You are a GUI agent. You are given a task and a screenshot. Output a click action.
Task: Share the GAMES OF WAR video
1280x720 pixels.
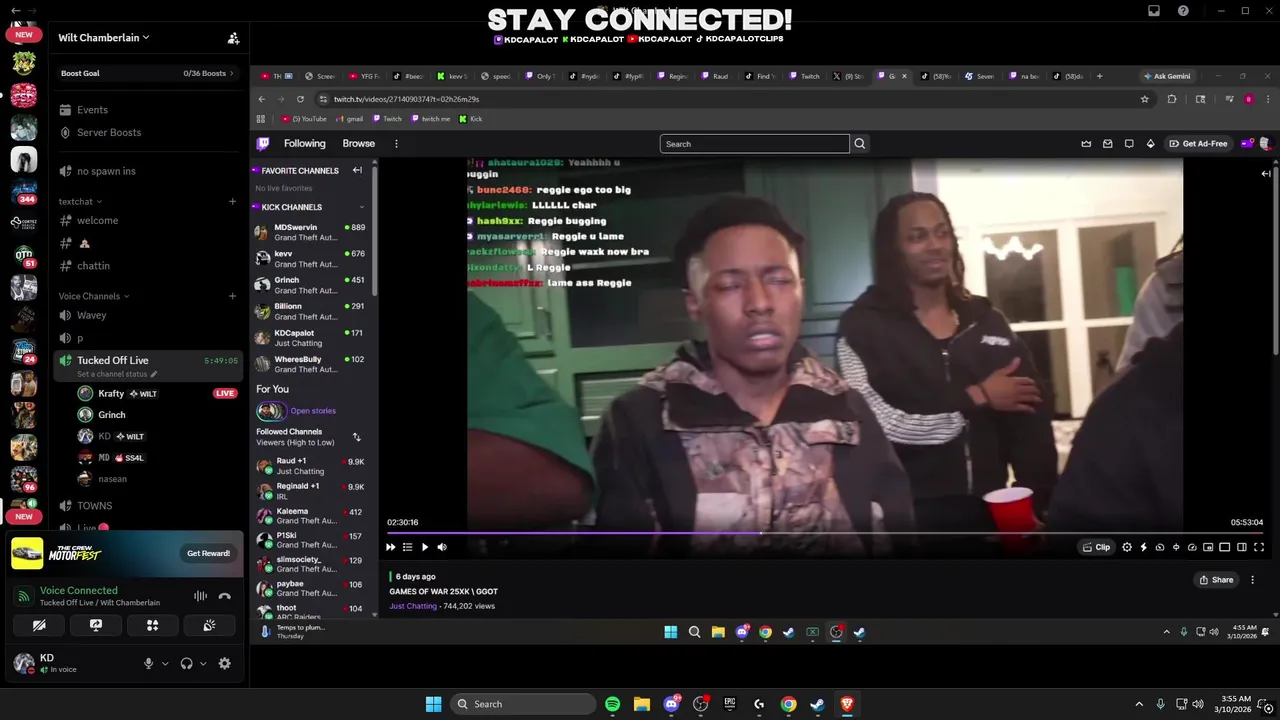click(1216, 580)
